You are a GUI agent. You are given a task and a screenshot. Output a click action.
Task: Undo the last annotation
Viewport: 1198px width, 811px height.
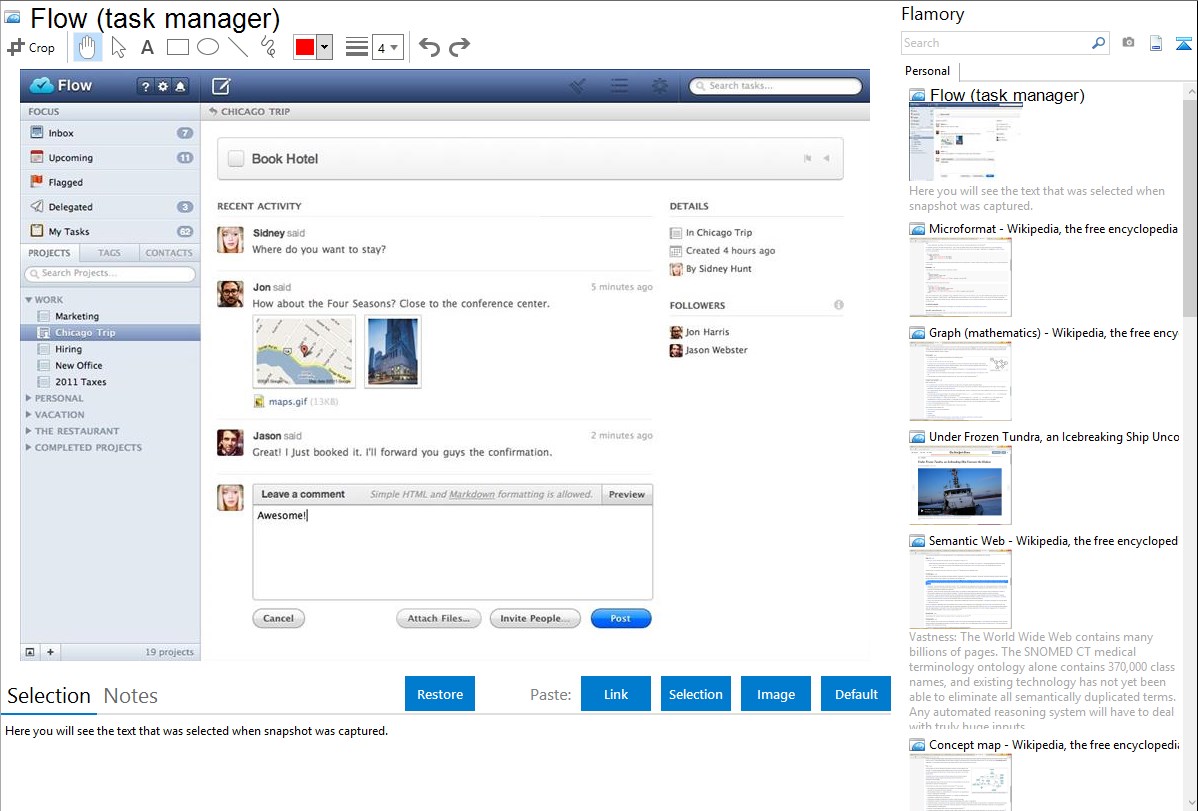click(x=429, y=47)
